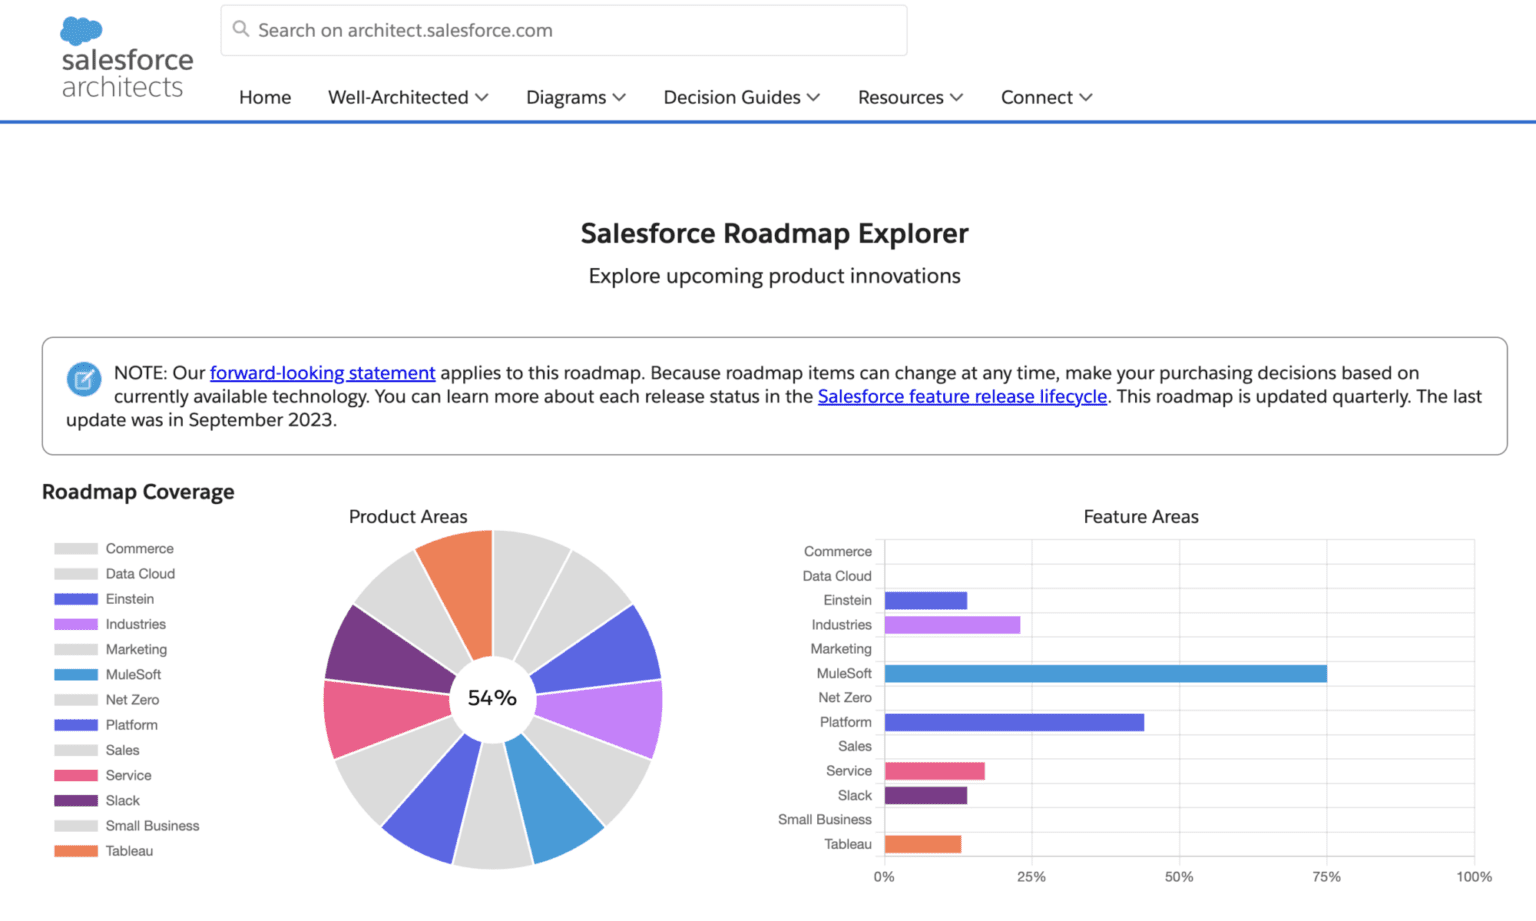
Task: Click the blue note icon in the NOTE banner
Action: (x=83, y=380)
